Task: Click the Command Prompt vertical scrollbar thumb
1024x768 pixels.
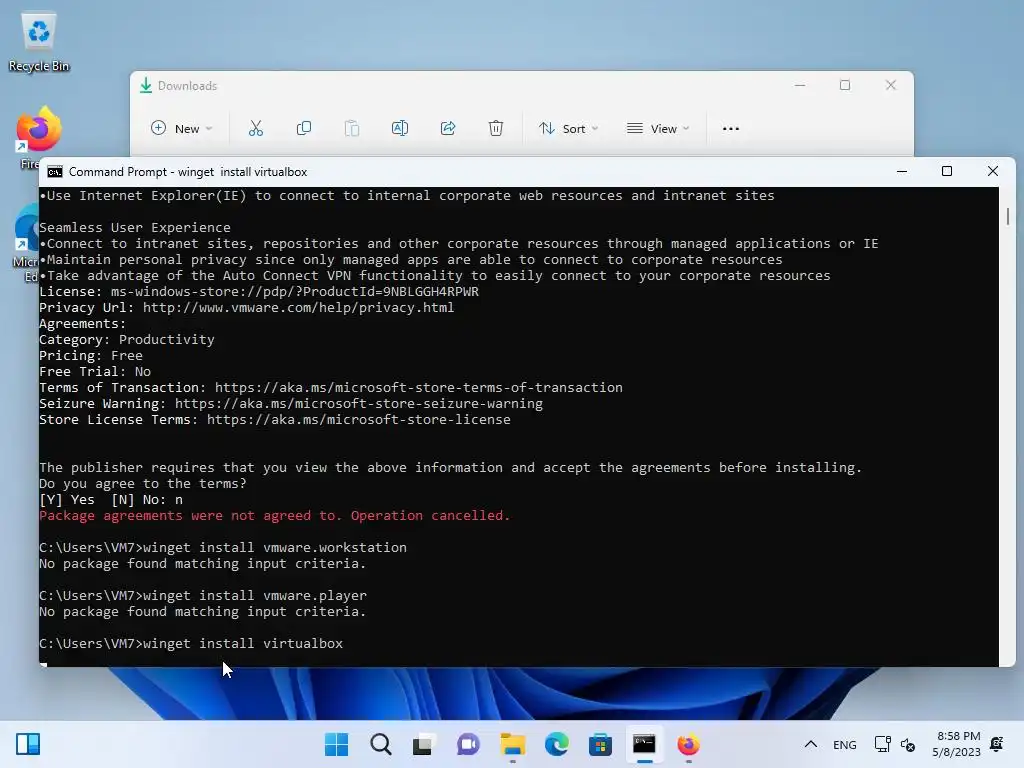Action: (x=1008, y=216)
